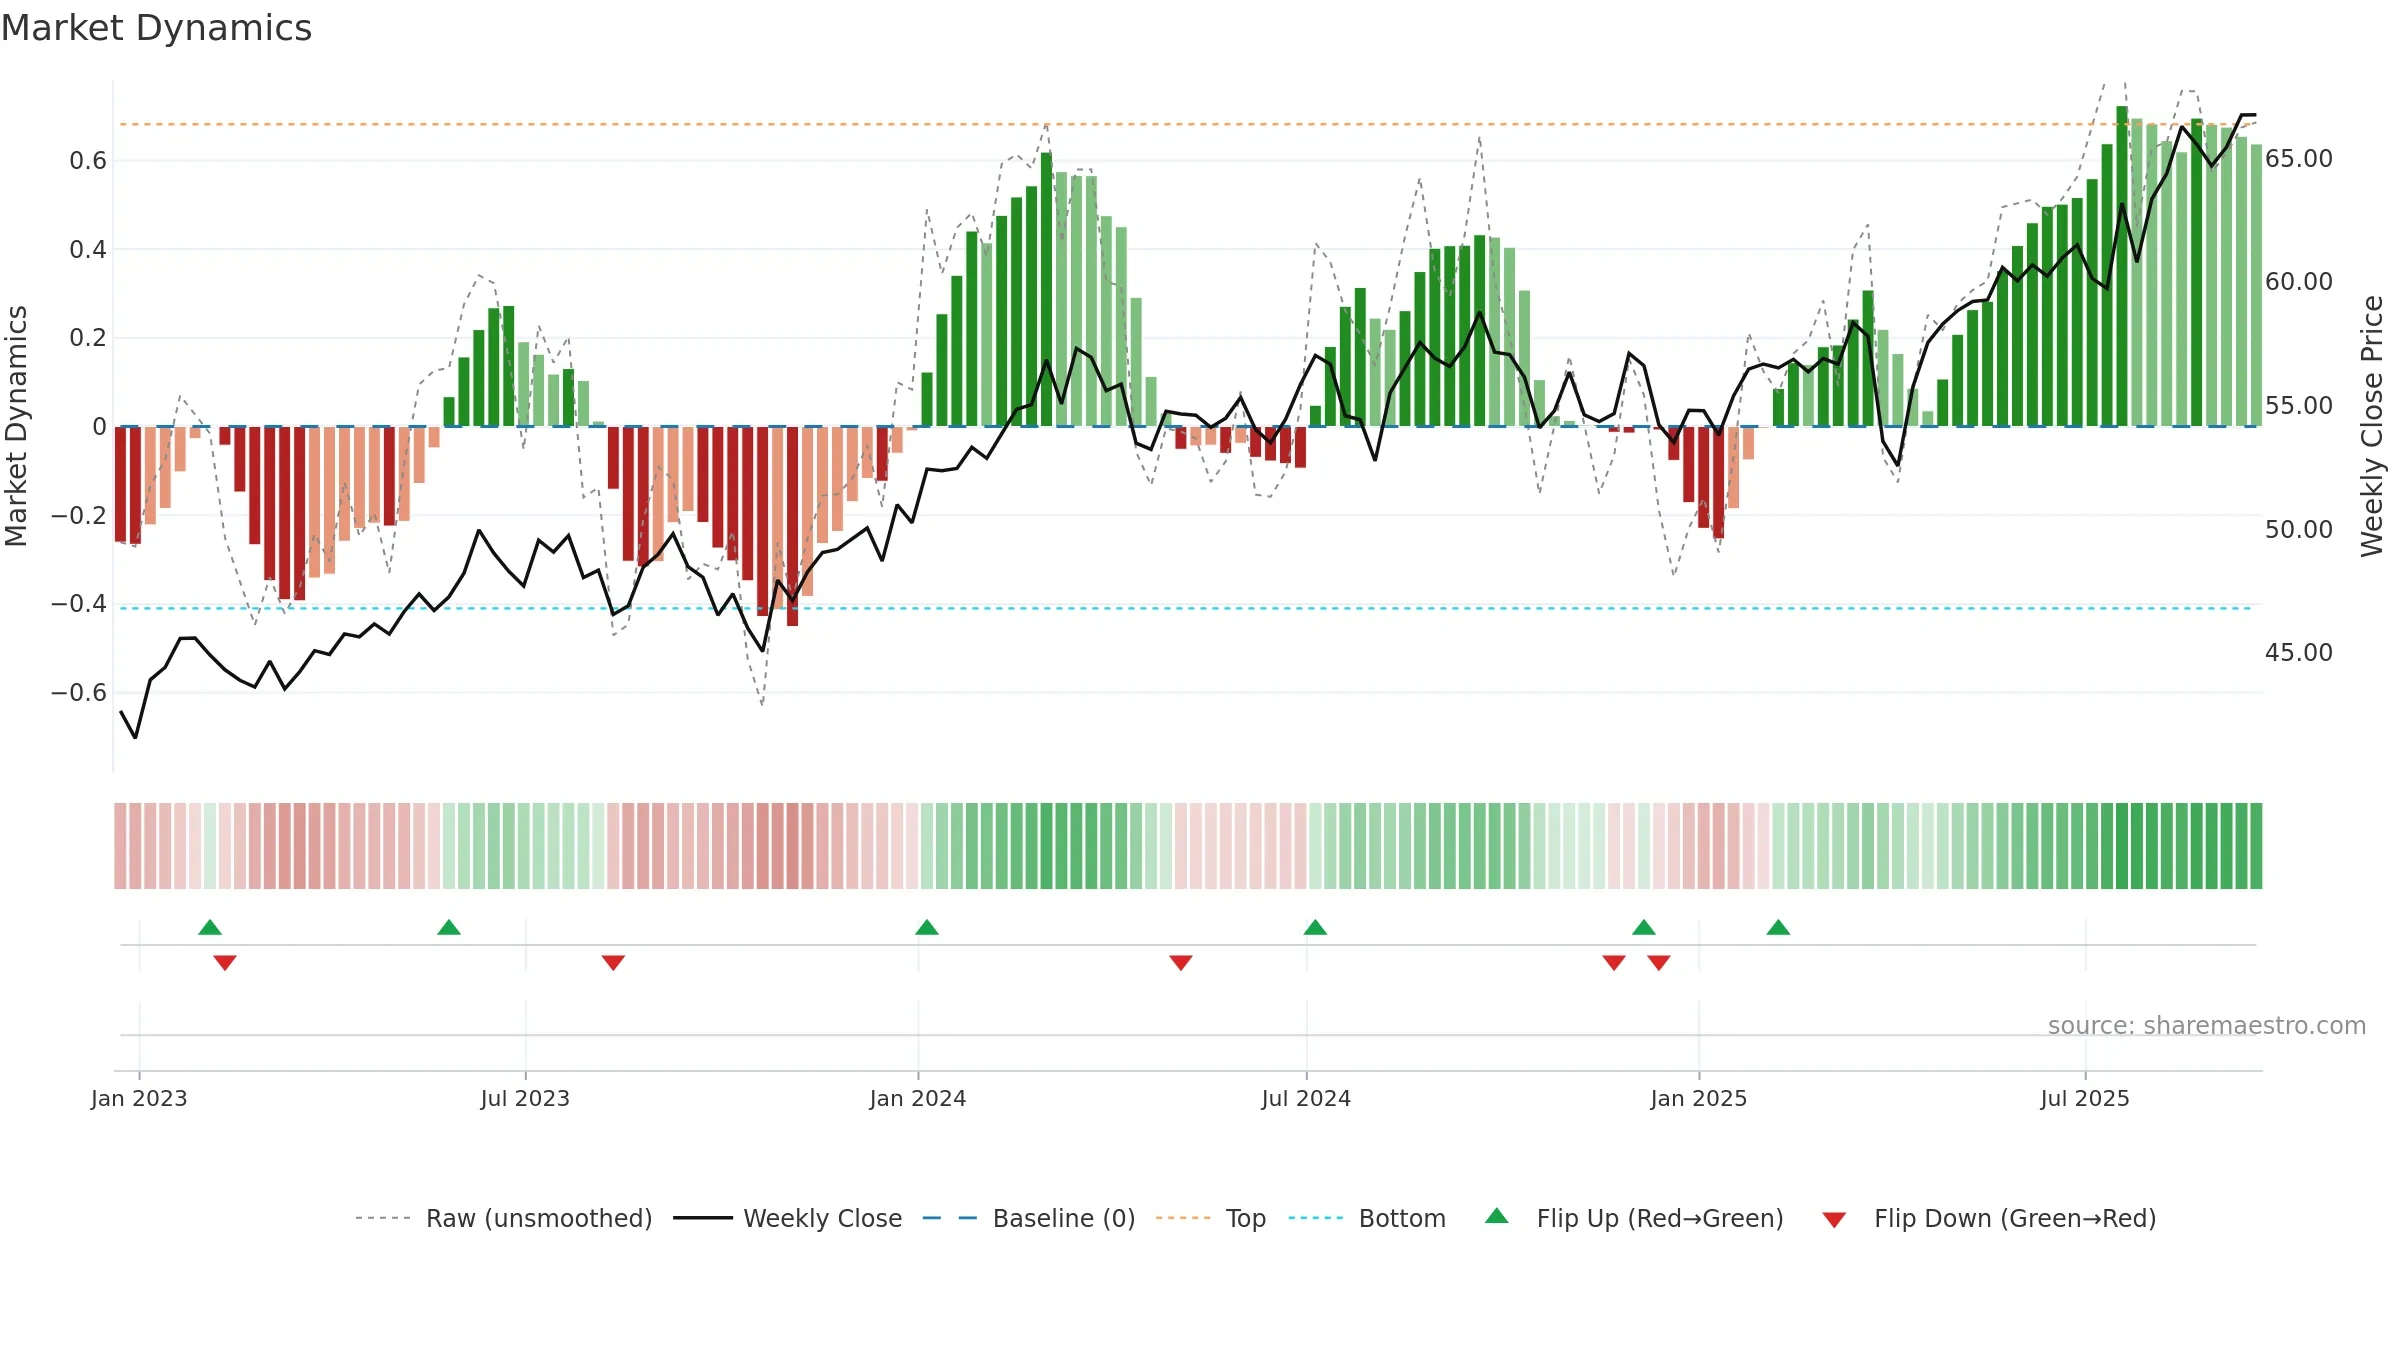Click the green Flip Up legend triangle icon
Image resolution: width=2400 pixels, height=1350 pixels.
pyautogui.click(x=1497, y=1216)
